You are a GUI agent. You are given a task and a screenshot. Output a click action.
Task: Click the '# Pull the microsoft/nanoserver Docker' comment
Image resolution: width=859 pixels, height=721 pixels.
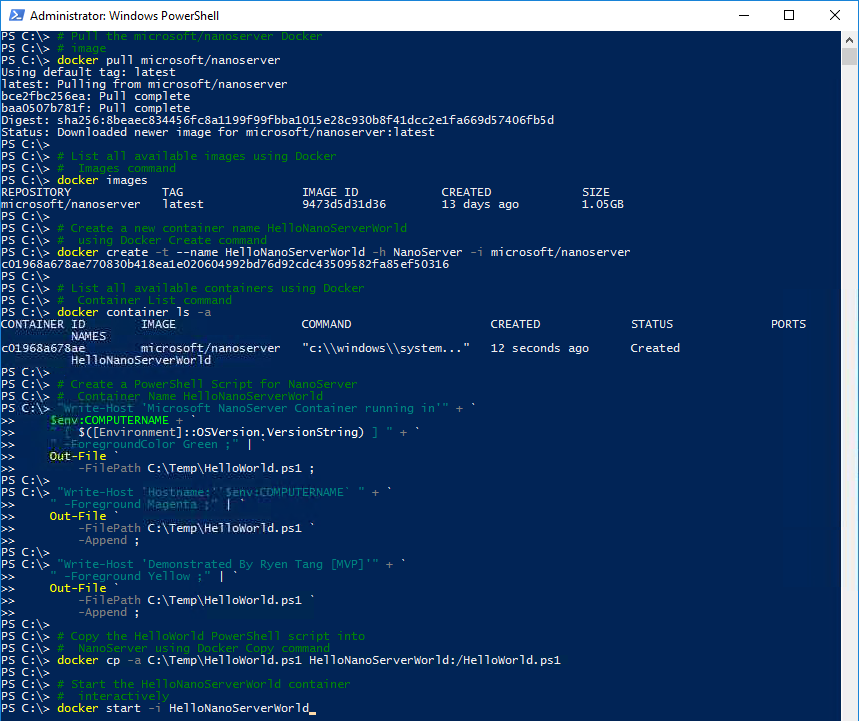pyautogui.click(x=190, y=36)
